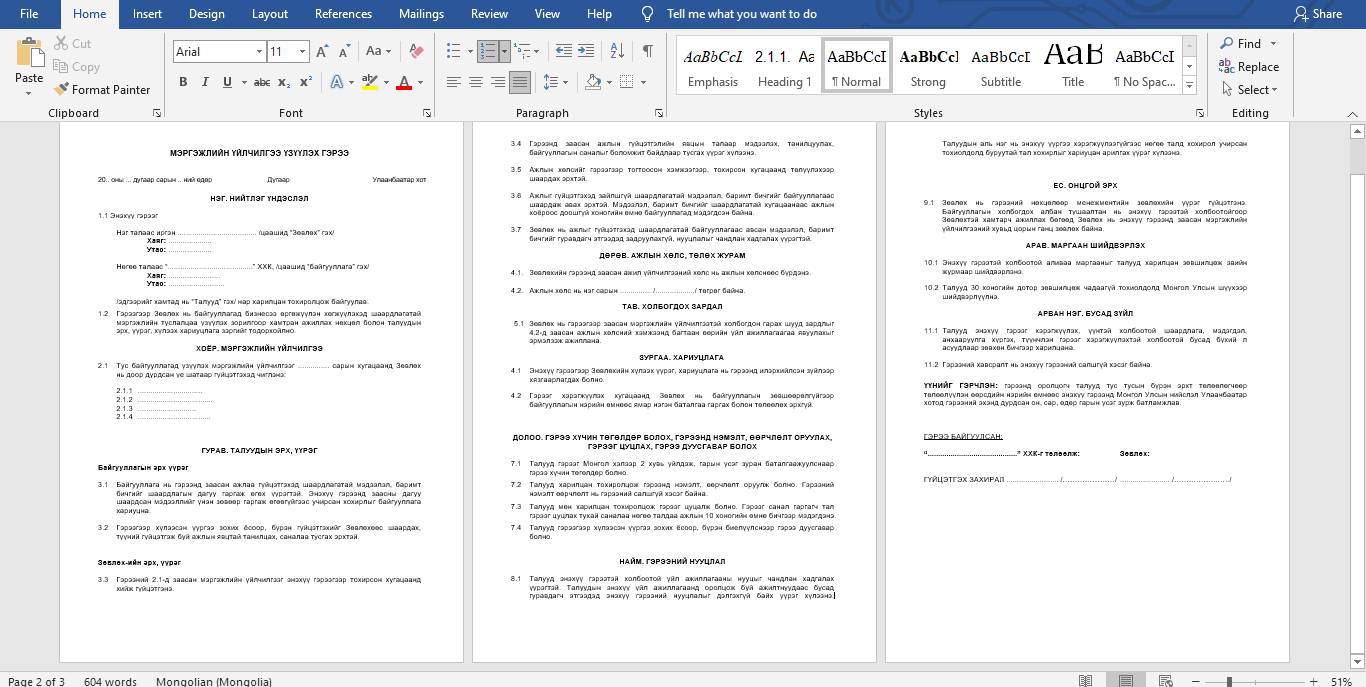
Task: Click the Share button
Action: [1318, 14]
